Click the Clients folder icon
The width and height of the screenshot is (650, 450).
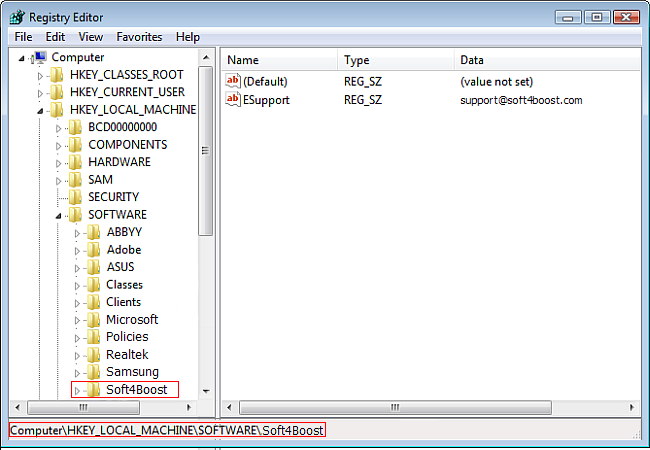[x=94, y=302]
